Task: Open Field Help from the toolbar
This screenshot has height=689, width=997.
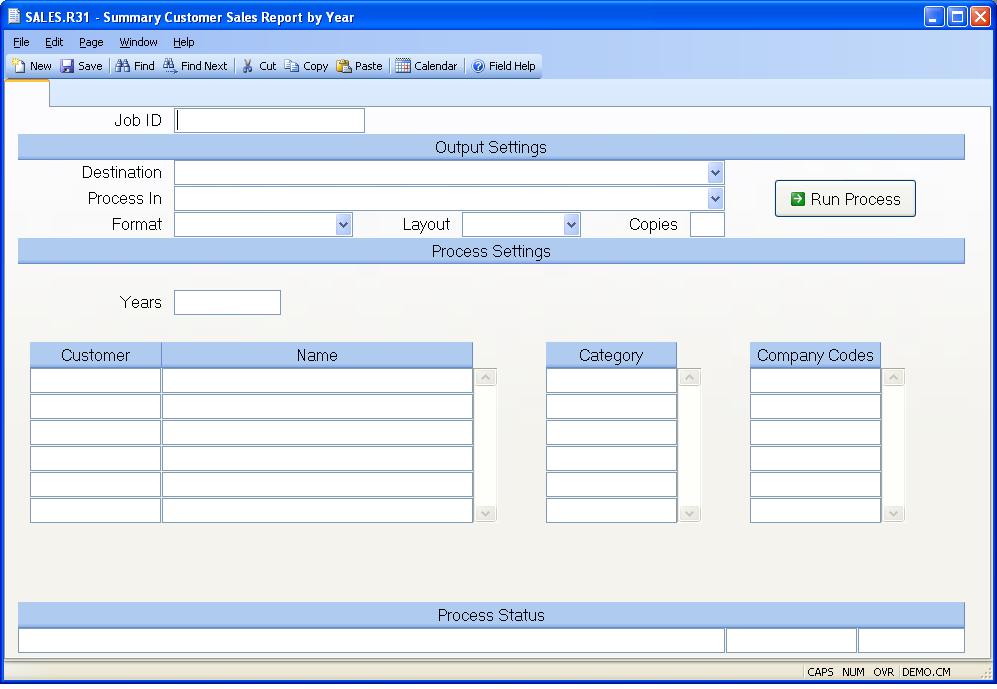Action: pyautogui.click(x=479, y=66)
